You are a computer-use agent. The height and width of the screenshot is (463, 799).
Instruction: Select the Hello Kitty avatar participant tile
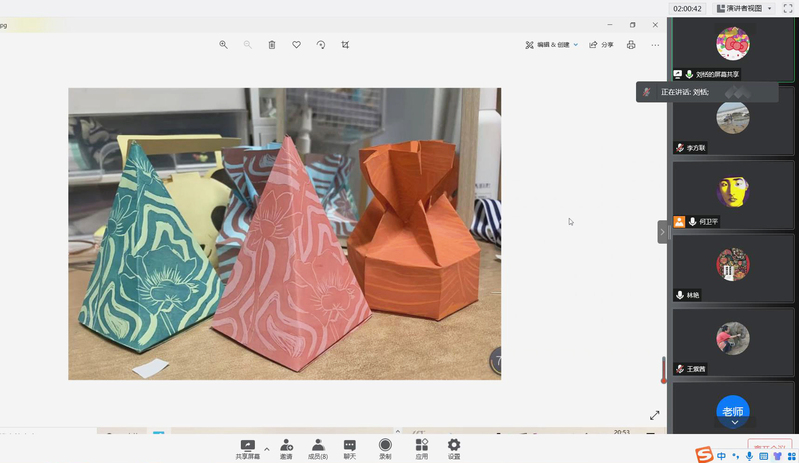[x=733, y=44]
